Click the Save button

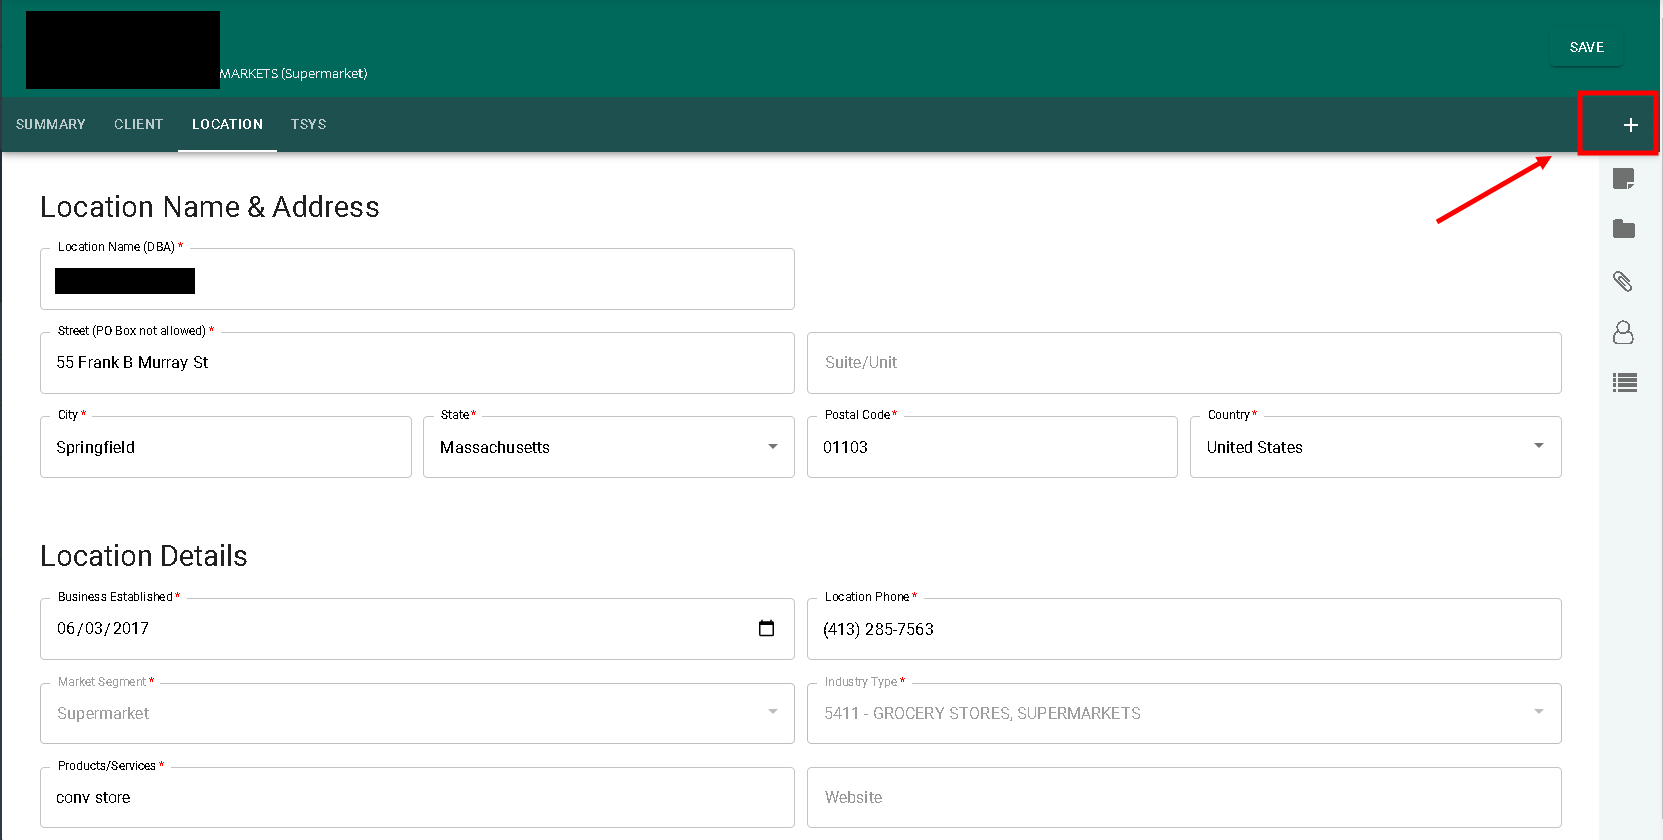point(1586,47)
